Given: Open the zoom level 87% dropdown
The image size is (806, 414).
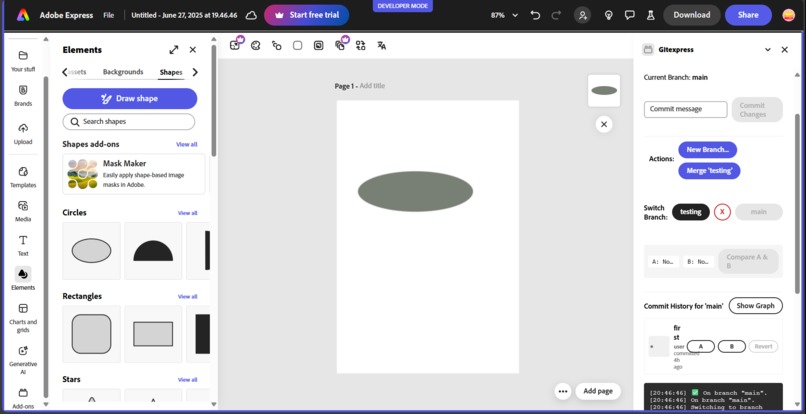Looking at the screenshot, I should (x=504, y=15).
